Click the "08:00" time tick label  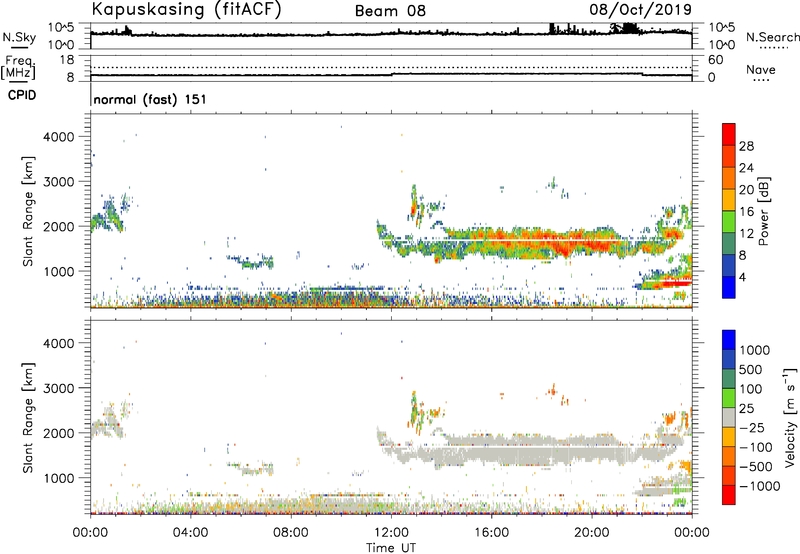click(290, 533)
